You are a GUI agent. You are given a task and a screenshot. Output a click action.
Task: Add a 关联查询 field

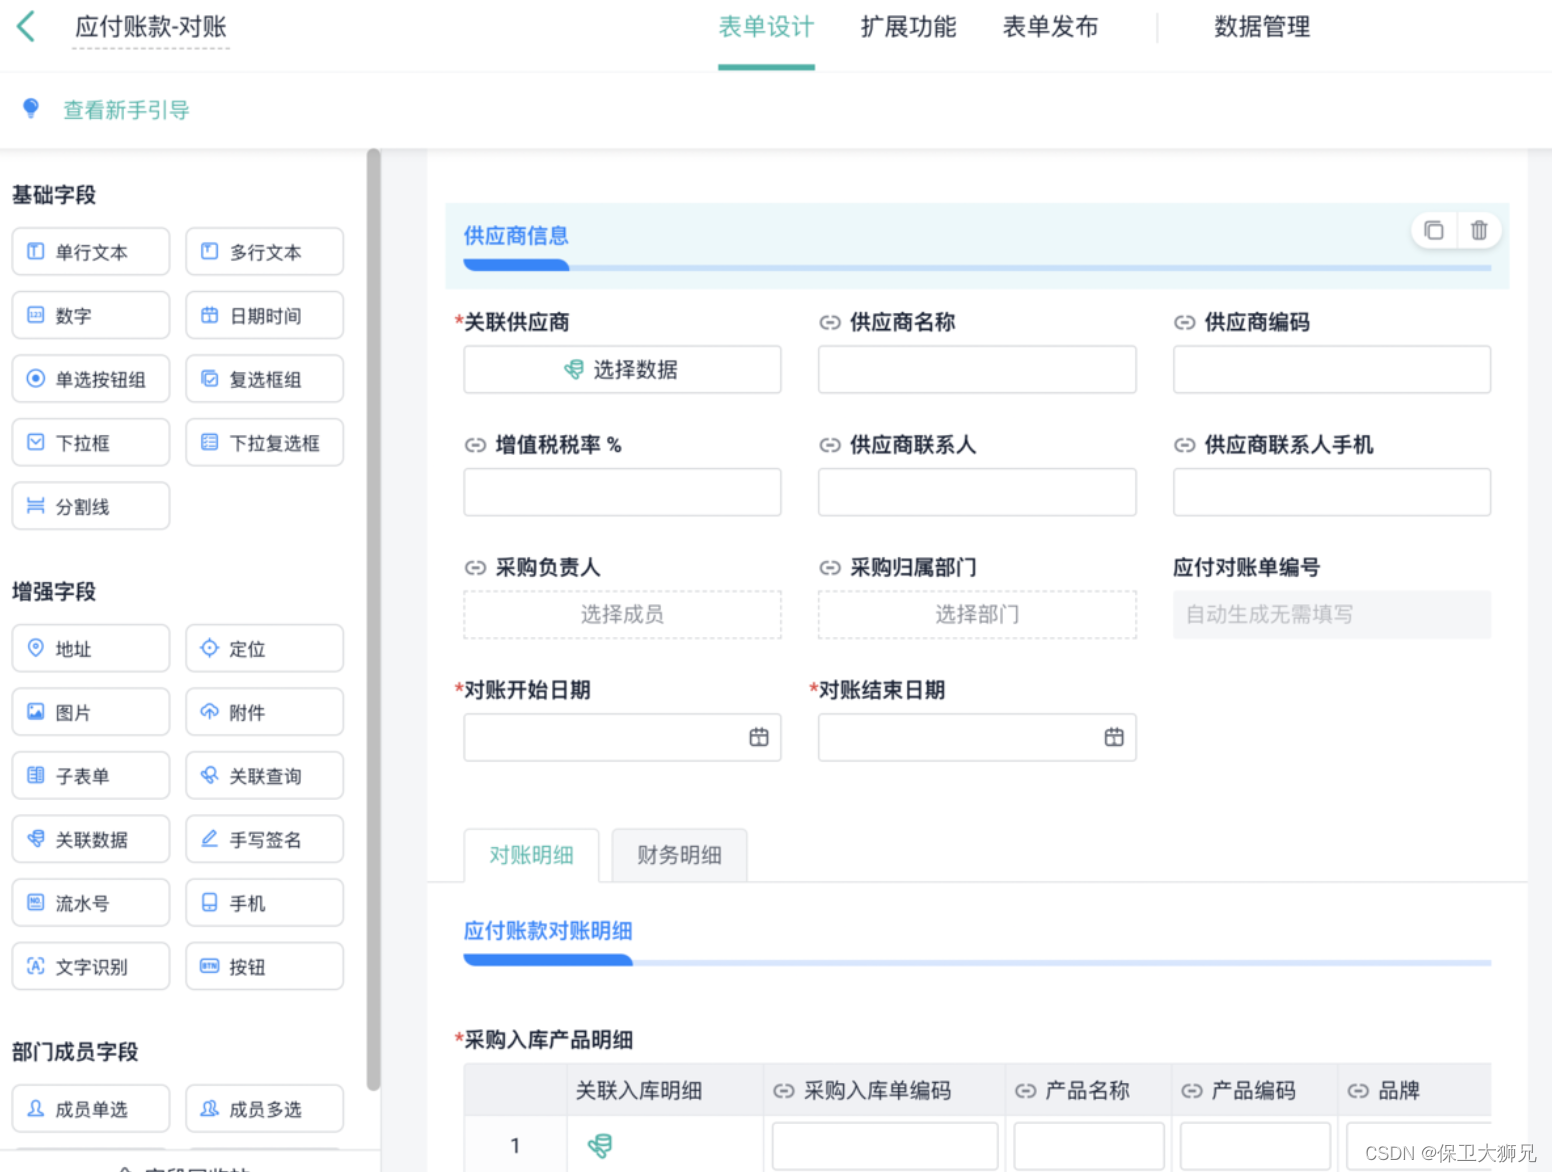click(x=265, y=776)
